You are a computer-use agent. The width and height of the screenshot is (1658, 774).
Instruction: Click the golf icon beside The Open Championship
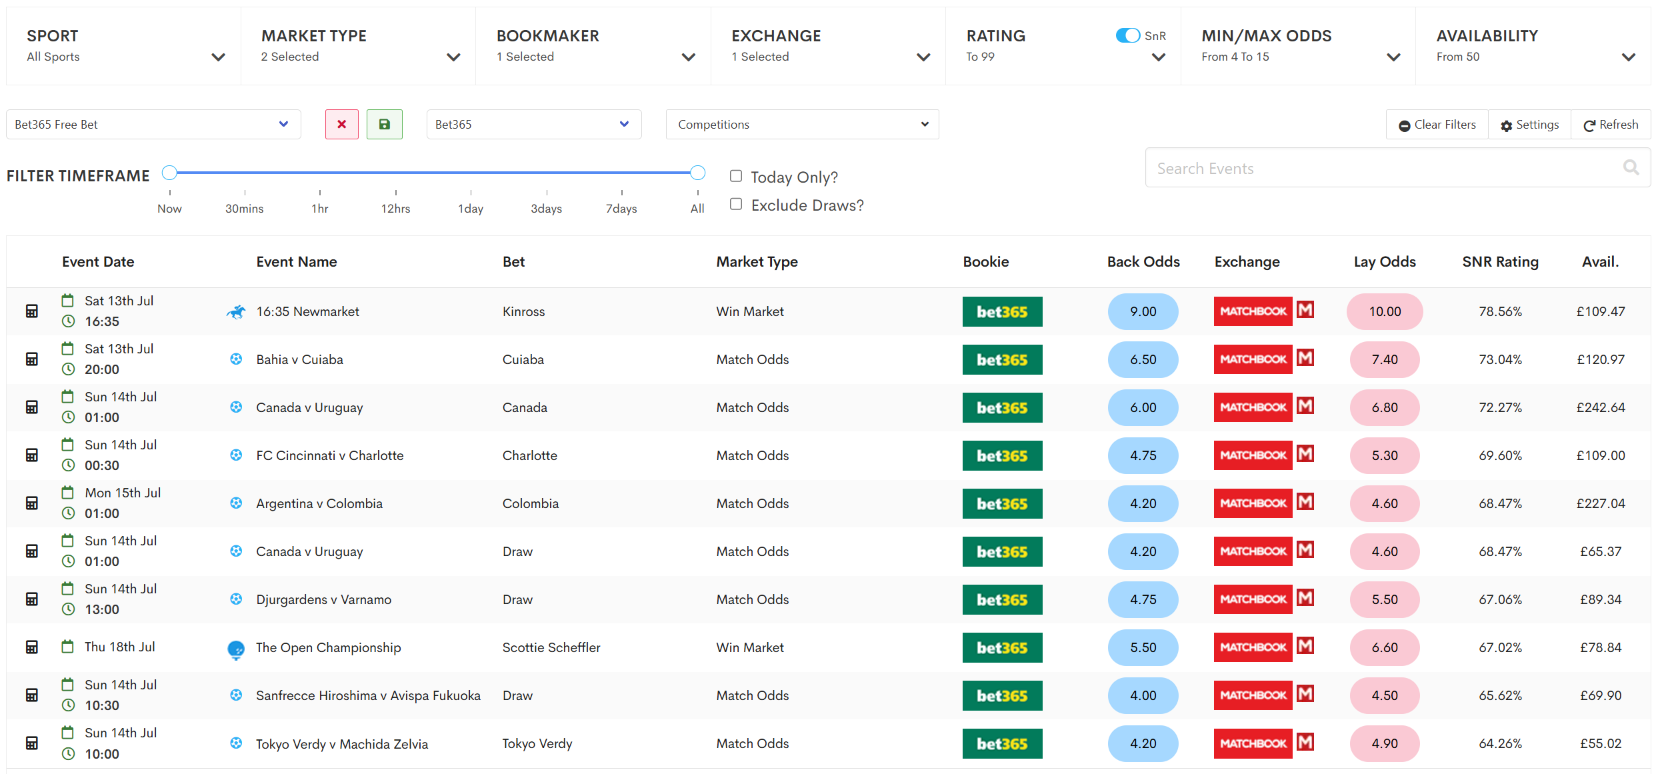(236, 650)
